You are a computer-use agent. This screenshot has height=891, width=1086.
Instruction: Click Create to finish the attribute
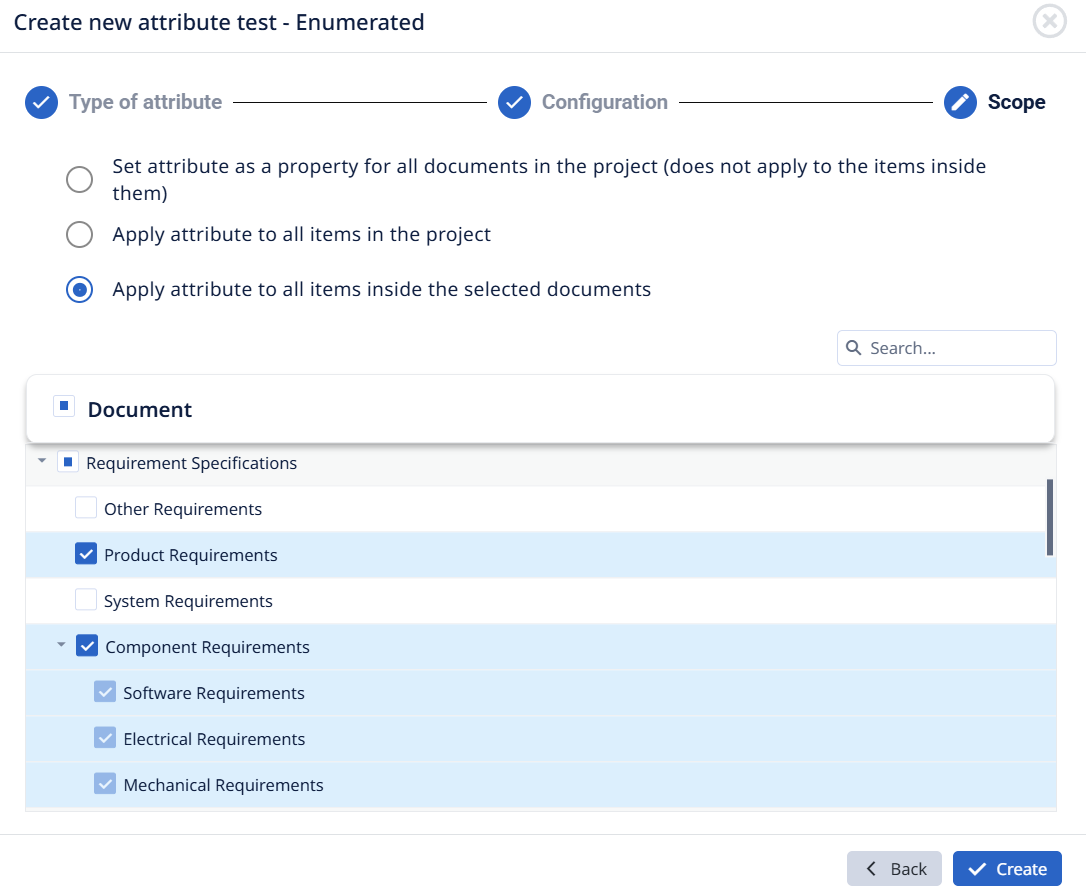(x=1007, y=868)
